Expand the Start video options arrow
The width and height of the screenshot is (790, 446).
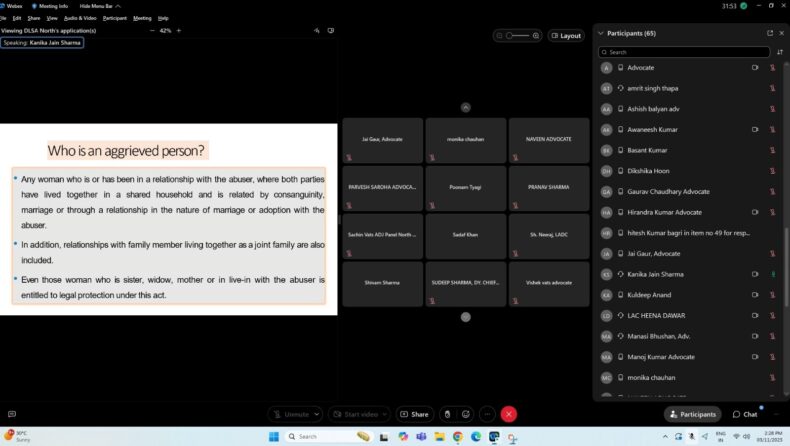[x=385, y=414]
